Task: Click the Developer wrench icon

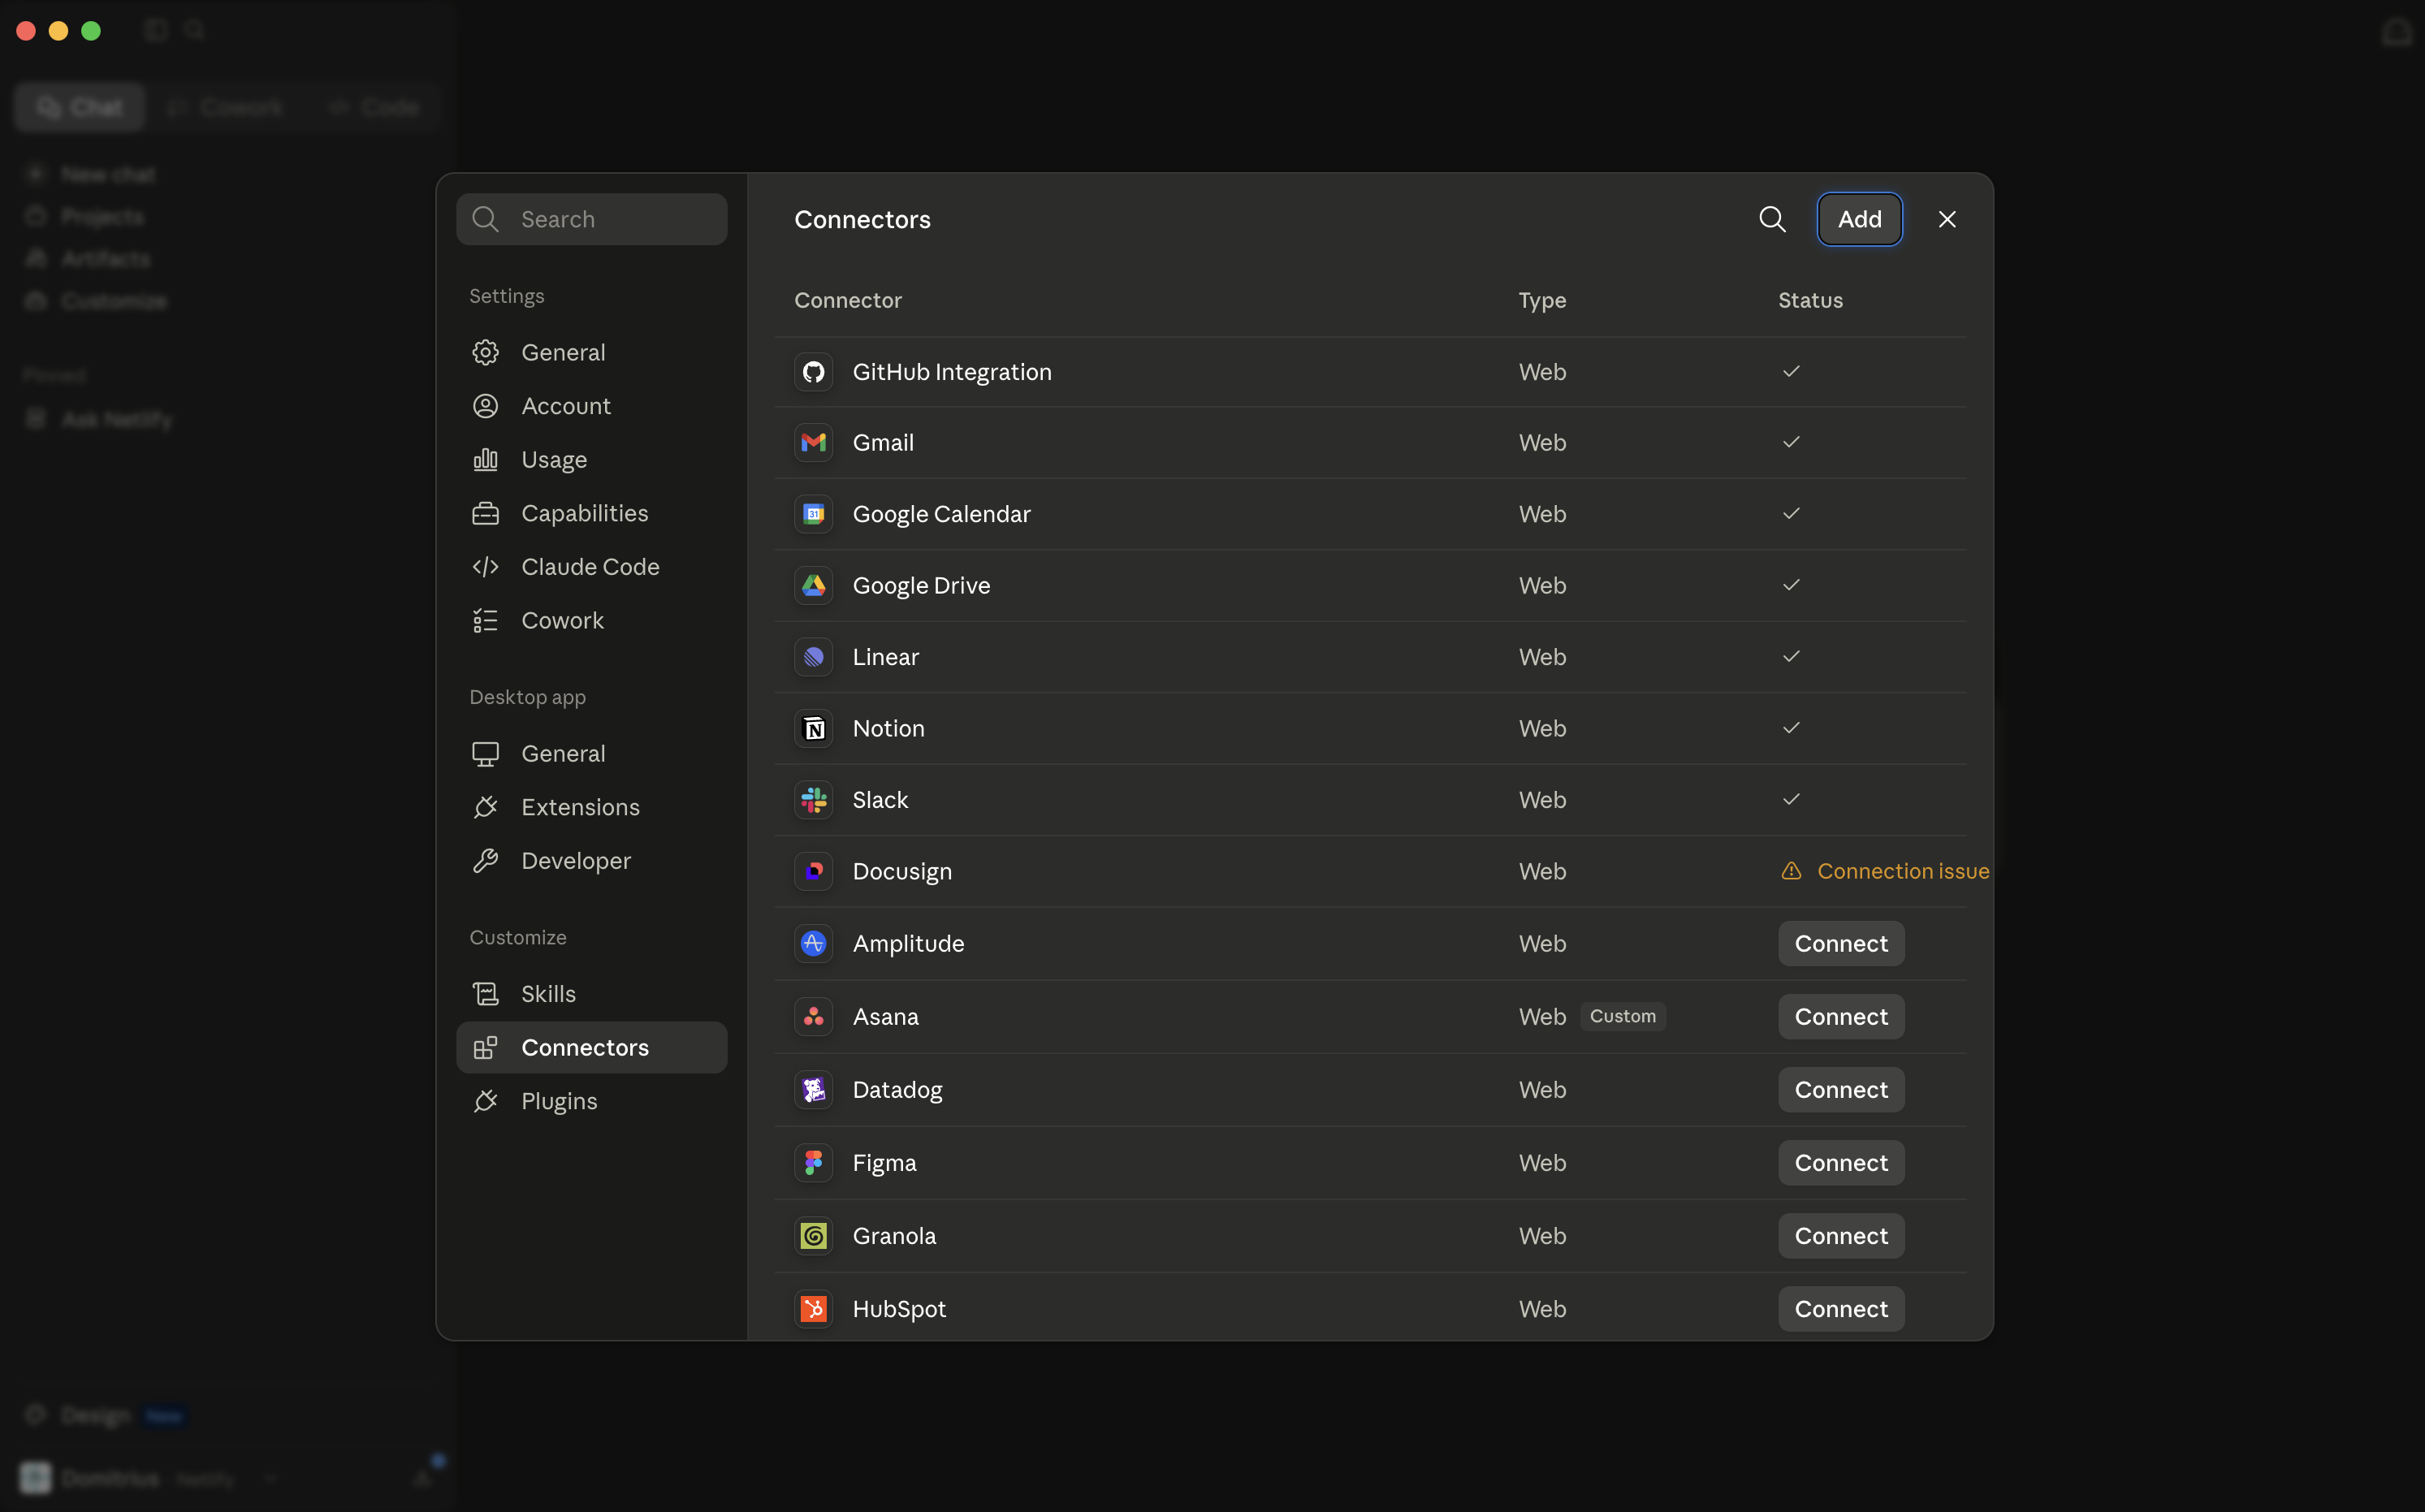Action: pos(485,860)
